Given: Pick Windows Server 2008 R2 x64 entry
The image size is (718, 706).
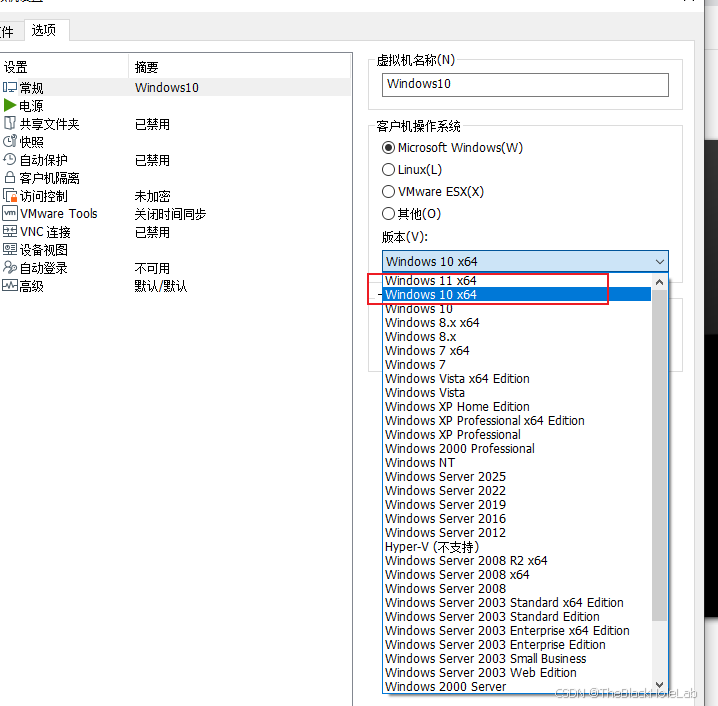Looking at the screenshot, I should pos(517,561).
